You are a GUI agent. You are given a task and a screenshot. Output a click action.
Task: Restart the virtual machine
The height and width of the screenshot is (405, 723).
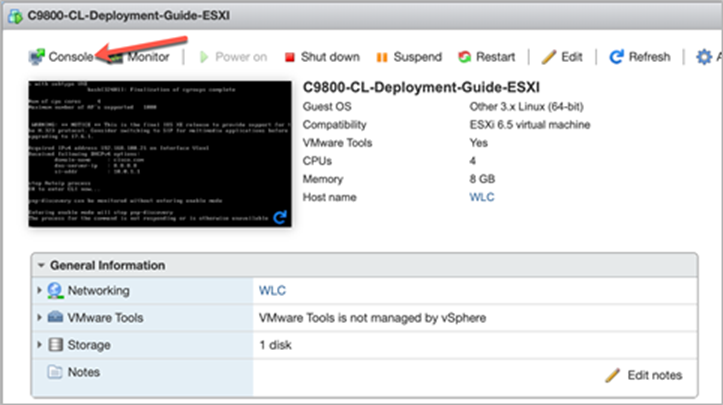click(486, 57)
